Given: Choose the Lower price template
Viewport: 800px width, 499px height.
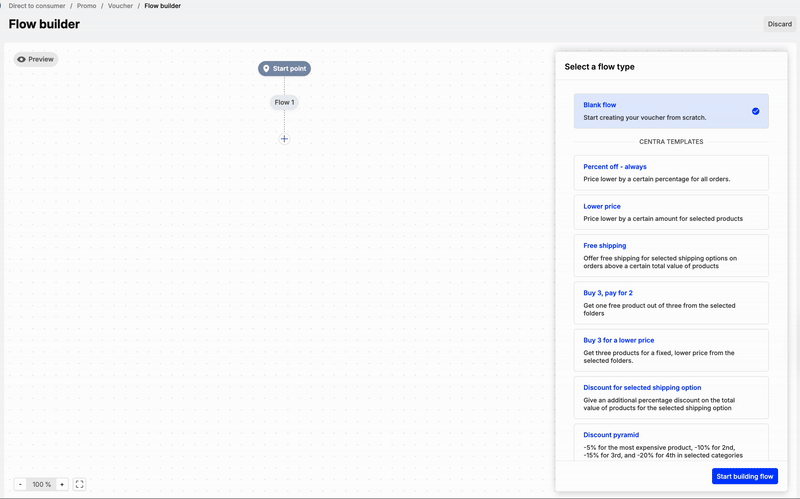Looking at the screenshot, I should point(670,212).
